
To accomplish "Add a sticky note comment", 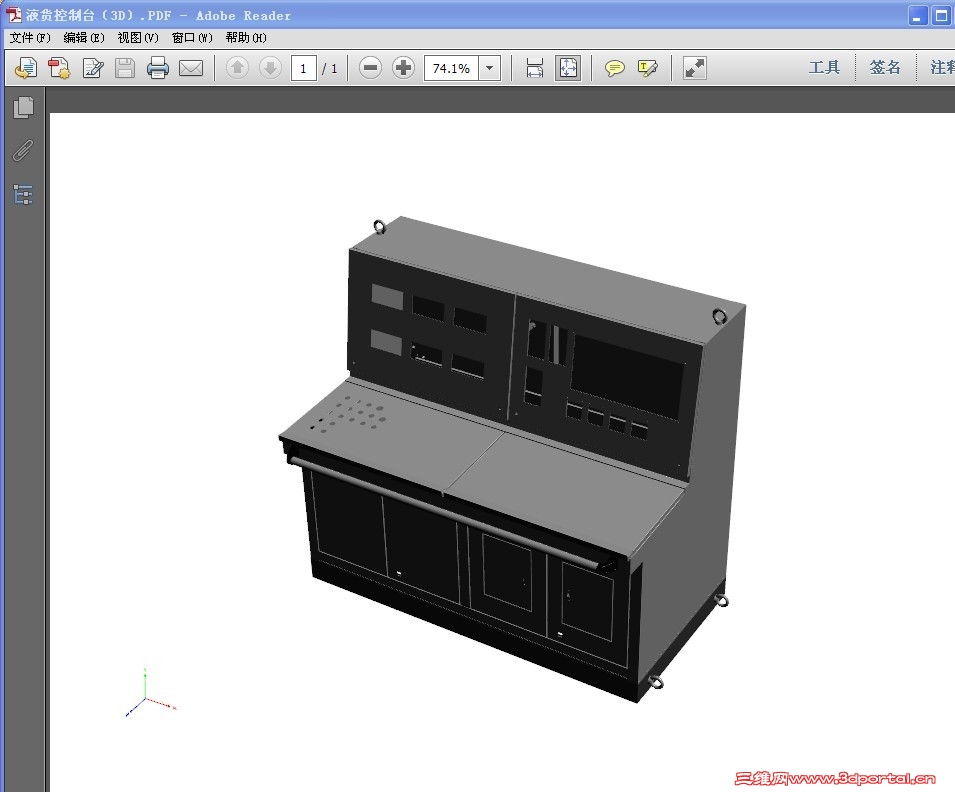I will point(615,68).
